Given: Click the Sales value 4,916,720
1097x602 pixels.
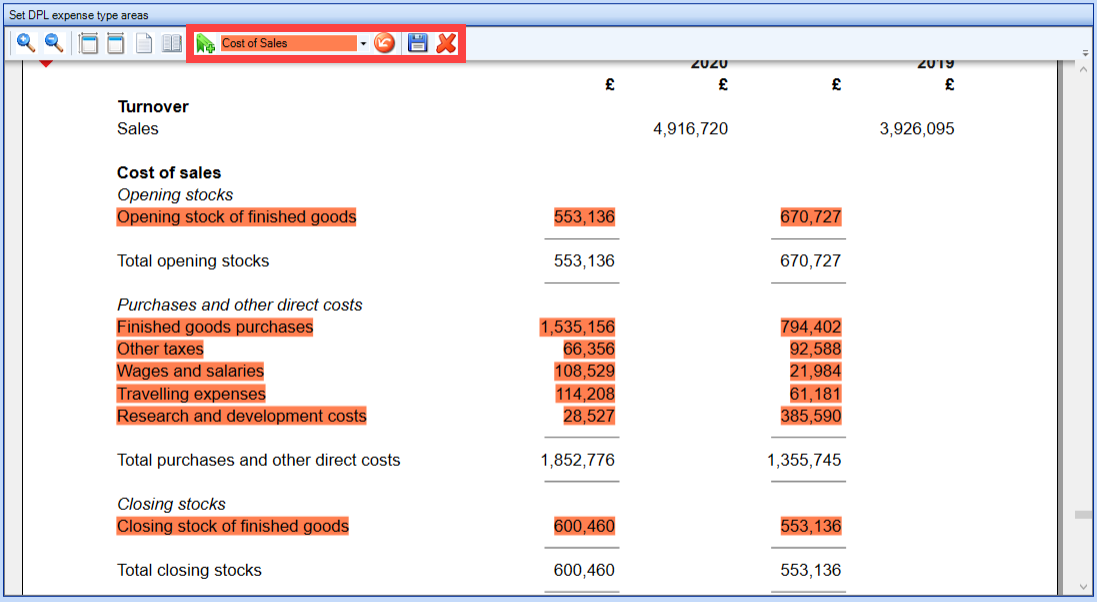Looking at the screenshot, I should point(691,129).
